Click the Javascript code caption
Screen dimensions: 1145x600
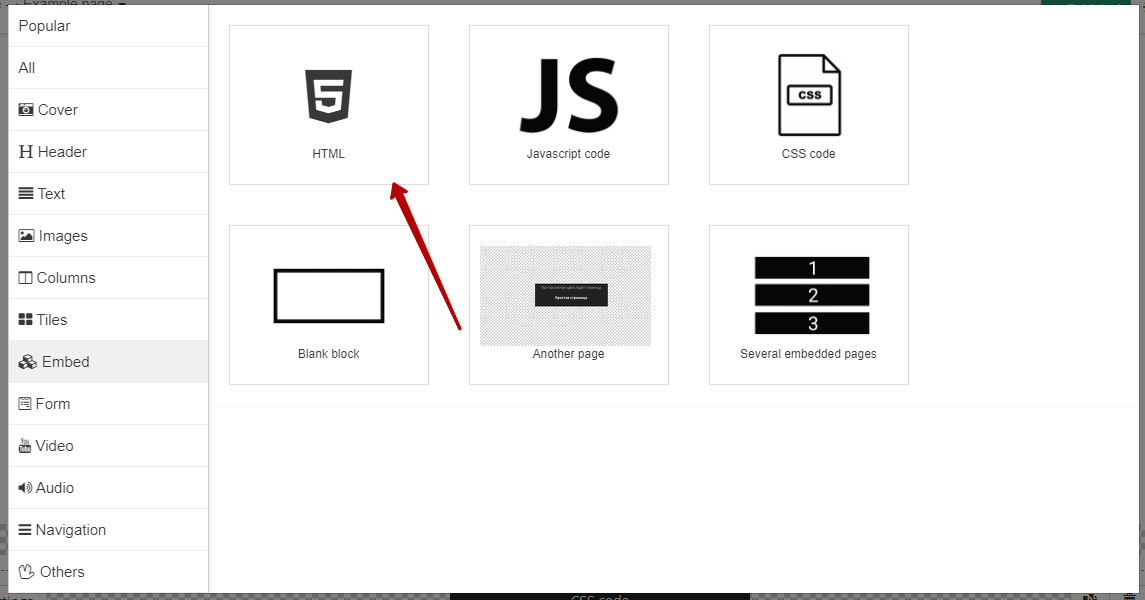point(568,154)
